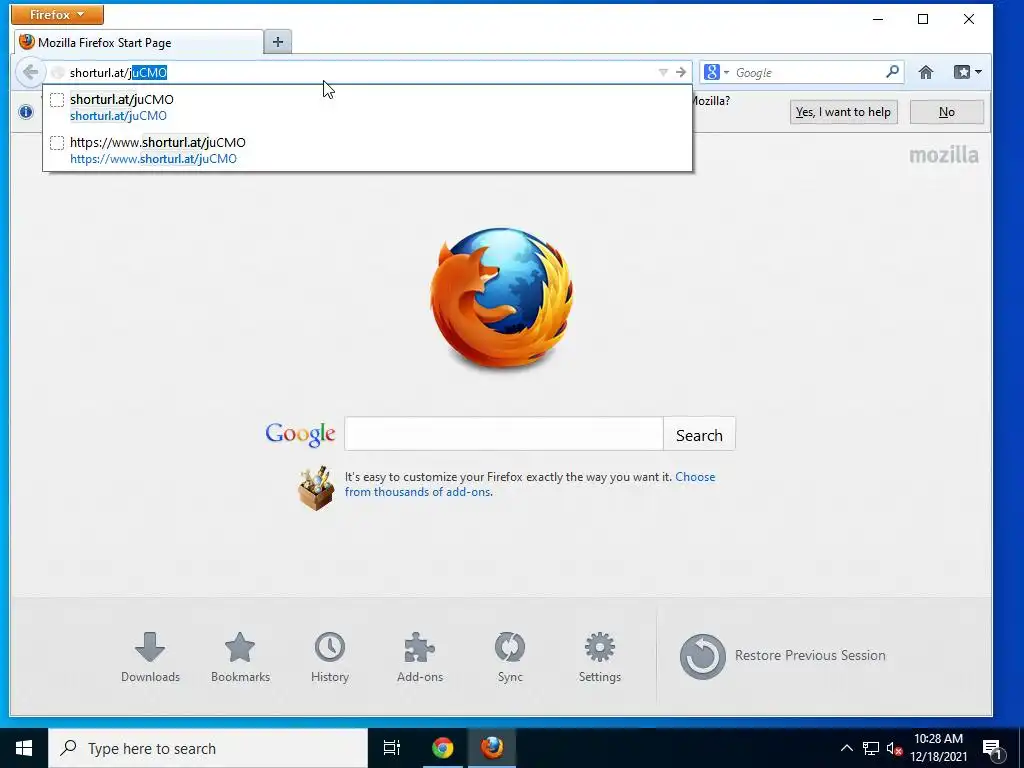Go to home page via house icon

pyautogui.click(x=925, y=72)
